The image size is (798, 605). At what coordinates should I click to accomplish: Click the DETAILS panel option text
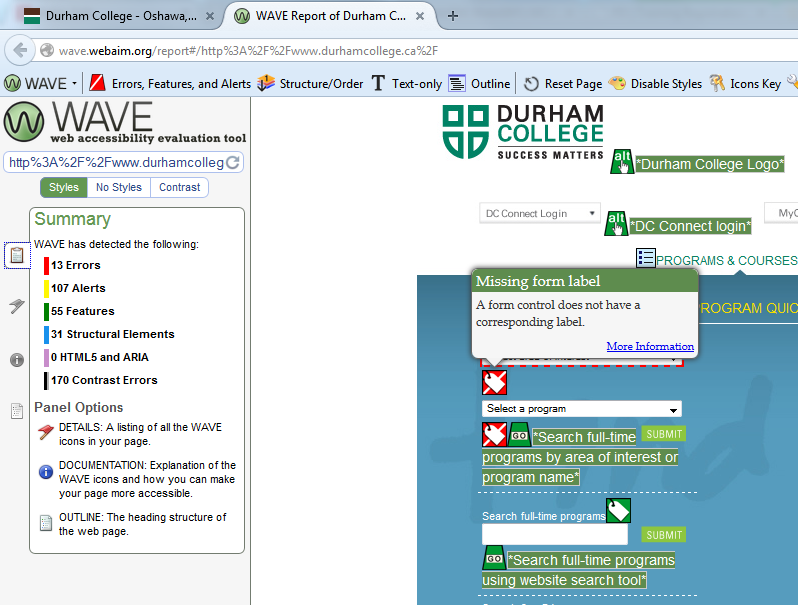[x=140, y=434]
